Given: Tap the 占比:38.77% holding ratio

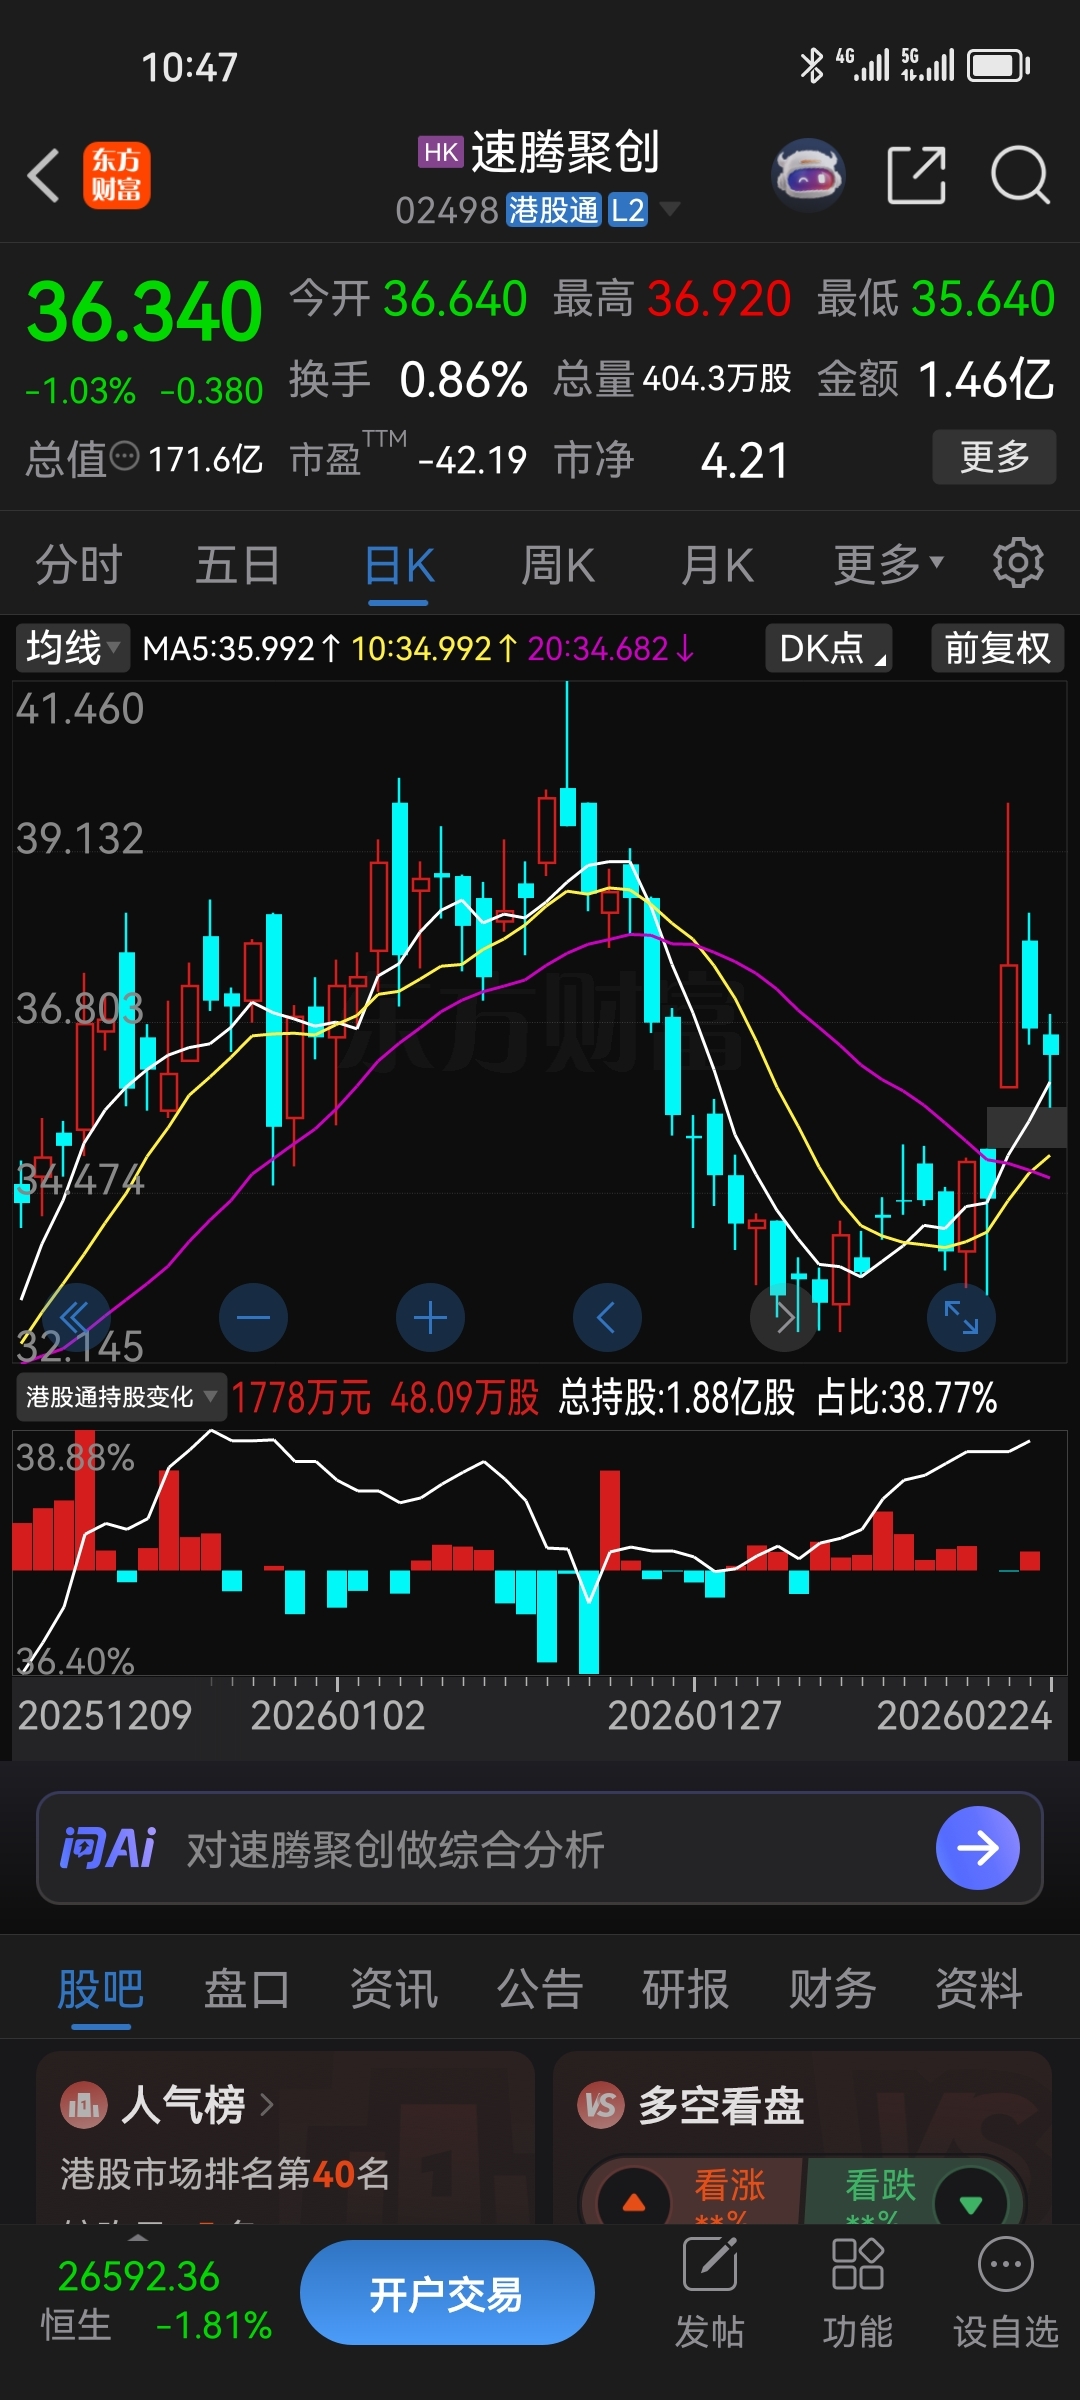Looking at the screenshot, I should (x=907, y=1397).
